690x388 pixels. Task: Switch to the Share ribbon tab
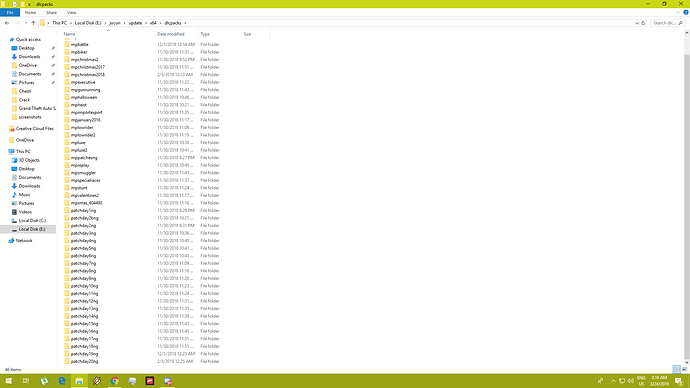click(x=51, y=13)
